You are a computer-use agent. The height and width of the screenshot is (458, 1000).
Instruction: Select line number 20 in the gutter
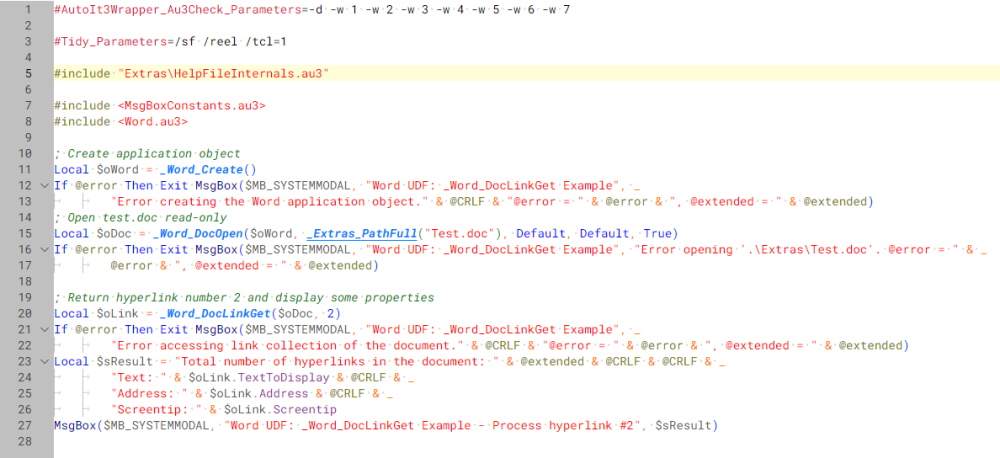[x=25, y=313]
